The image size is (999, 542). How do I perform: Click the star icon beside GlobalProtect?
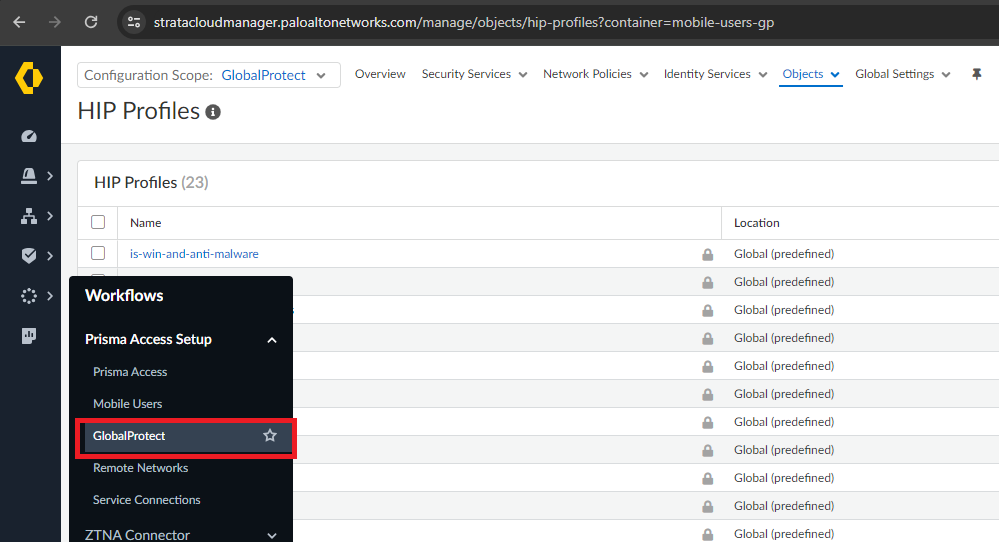(x=270, y=436)
